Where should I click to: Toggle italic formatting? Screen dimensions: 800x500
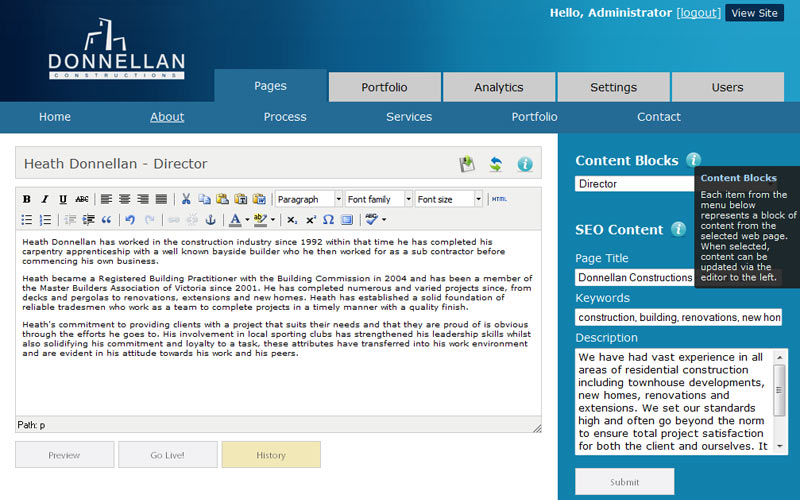[45, 199]
